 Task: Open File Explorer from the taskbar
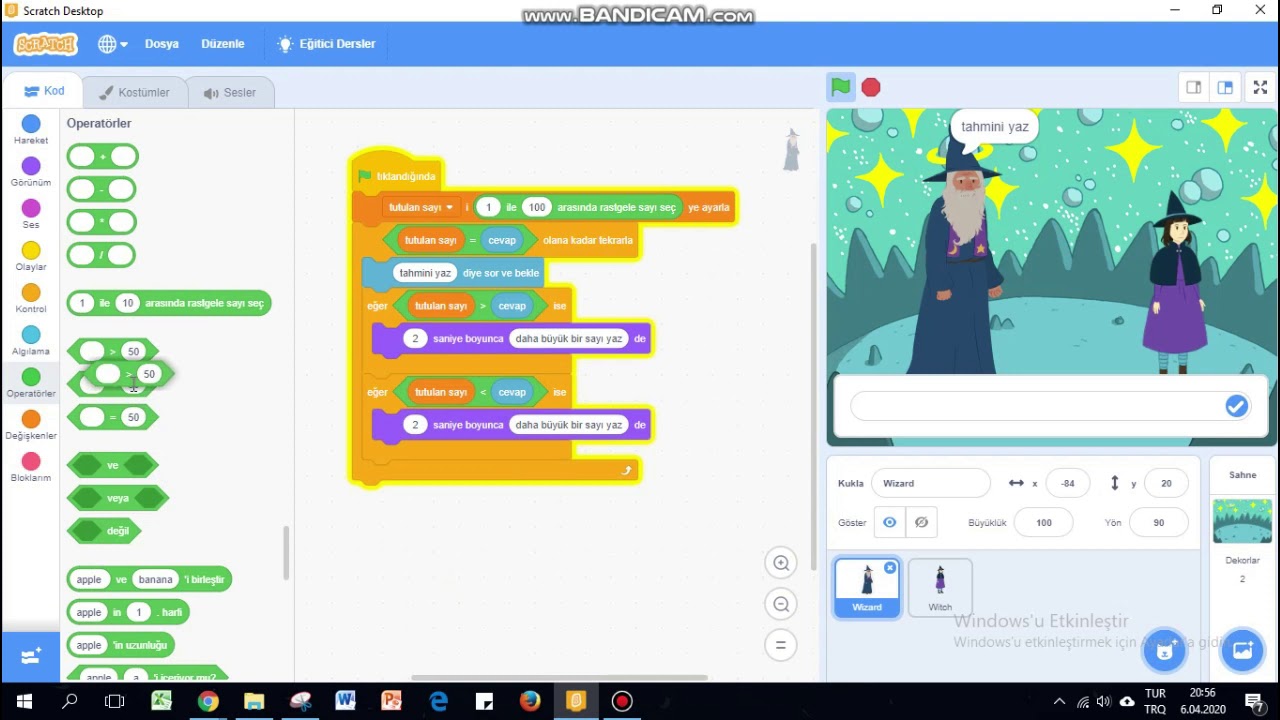coord(253,701)
